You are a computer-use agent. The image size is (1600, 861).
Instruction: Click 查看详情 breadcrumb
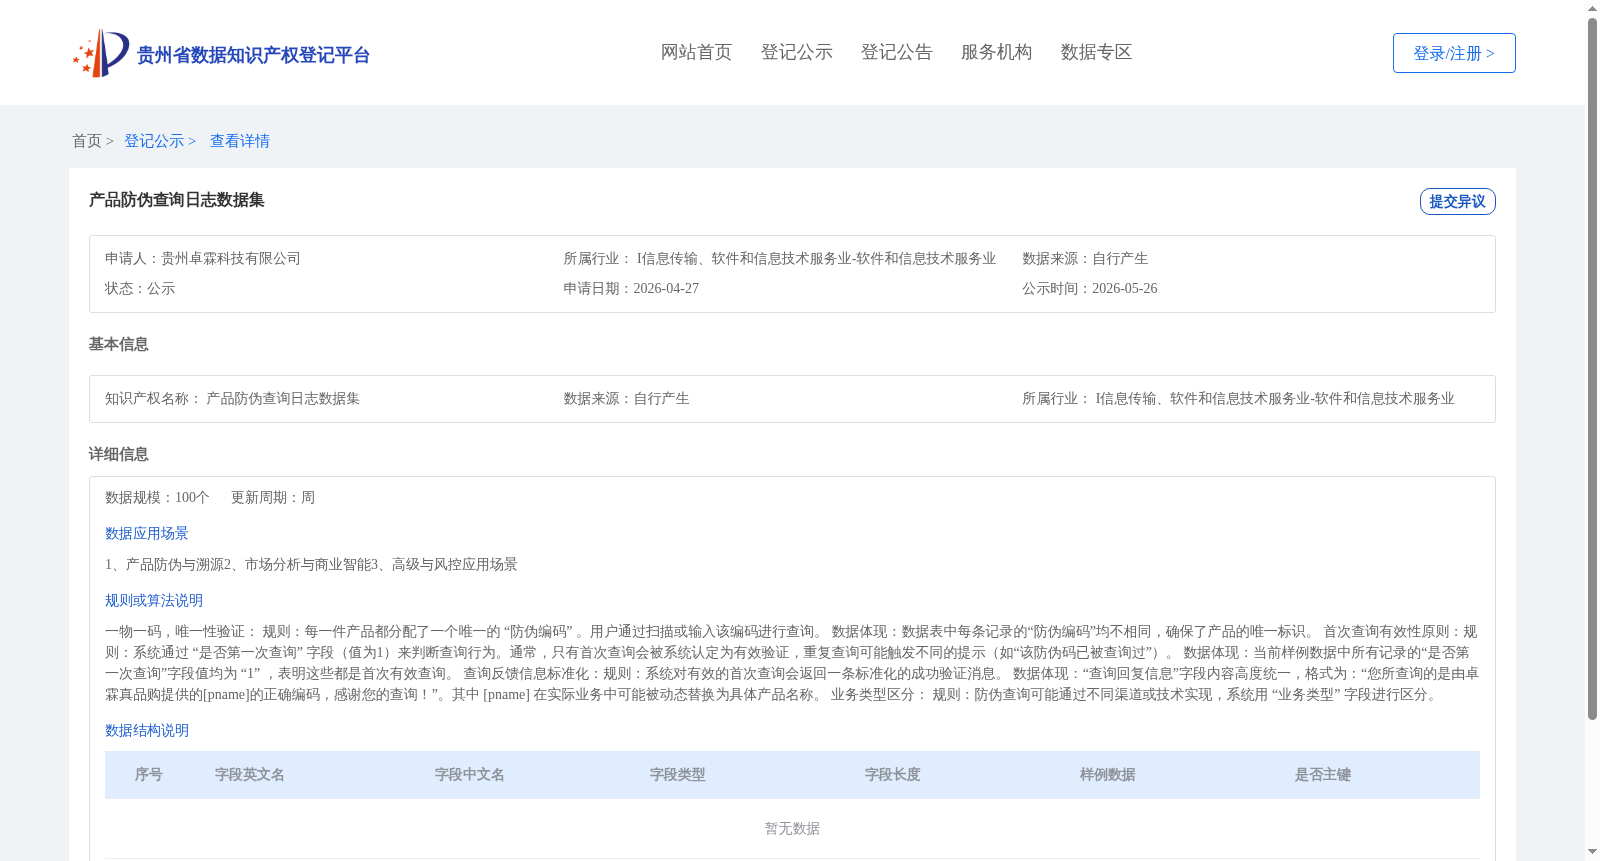point(240,141)
